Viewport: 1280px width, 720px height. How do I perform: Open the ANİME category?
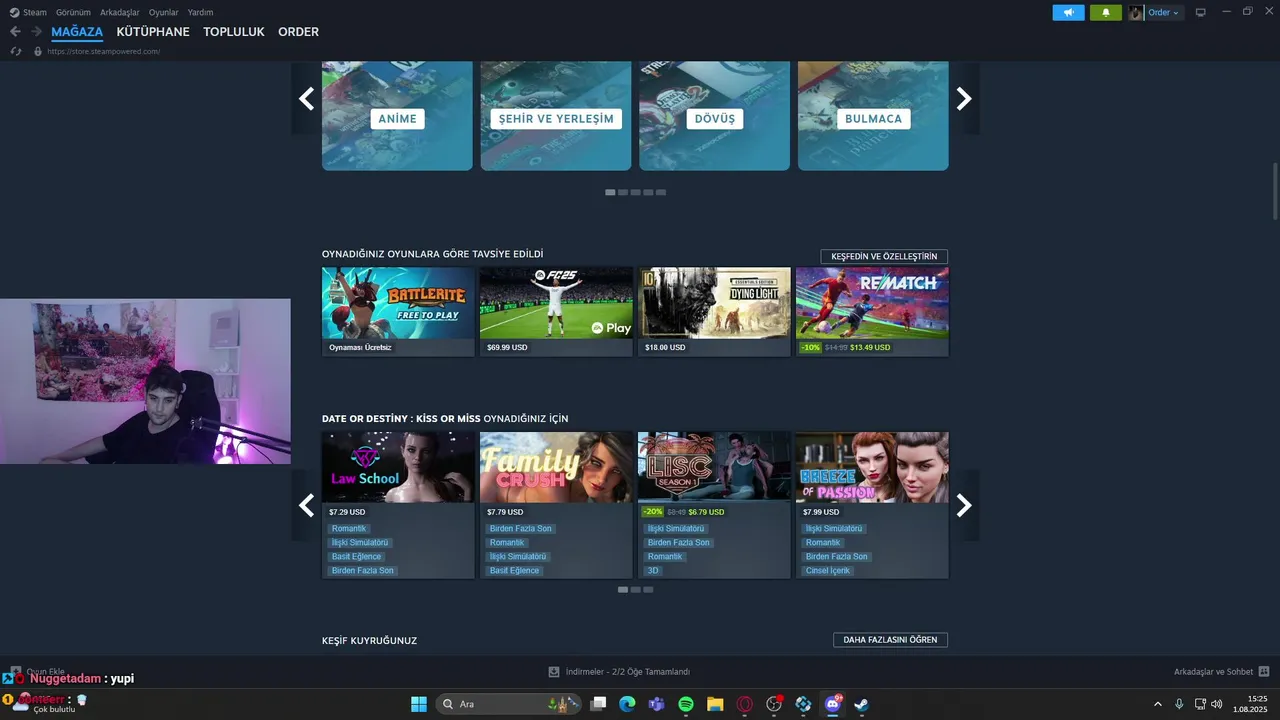pyautogui.click(x=397, y=116)
